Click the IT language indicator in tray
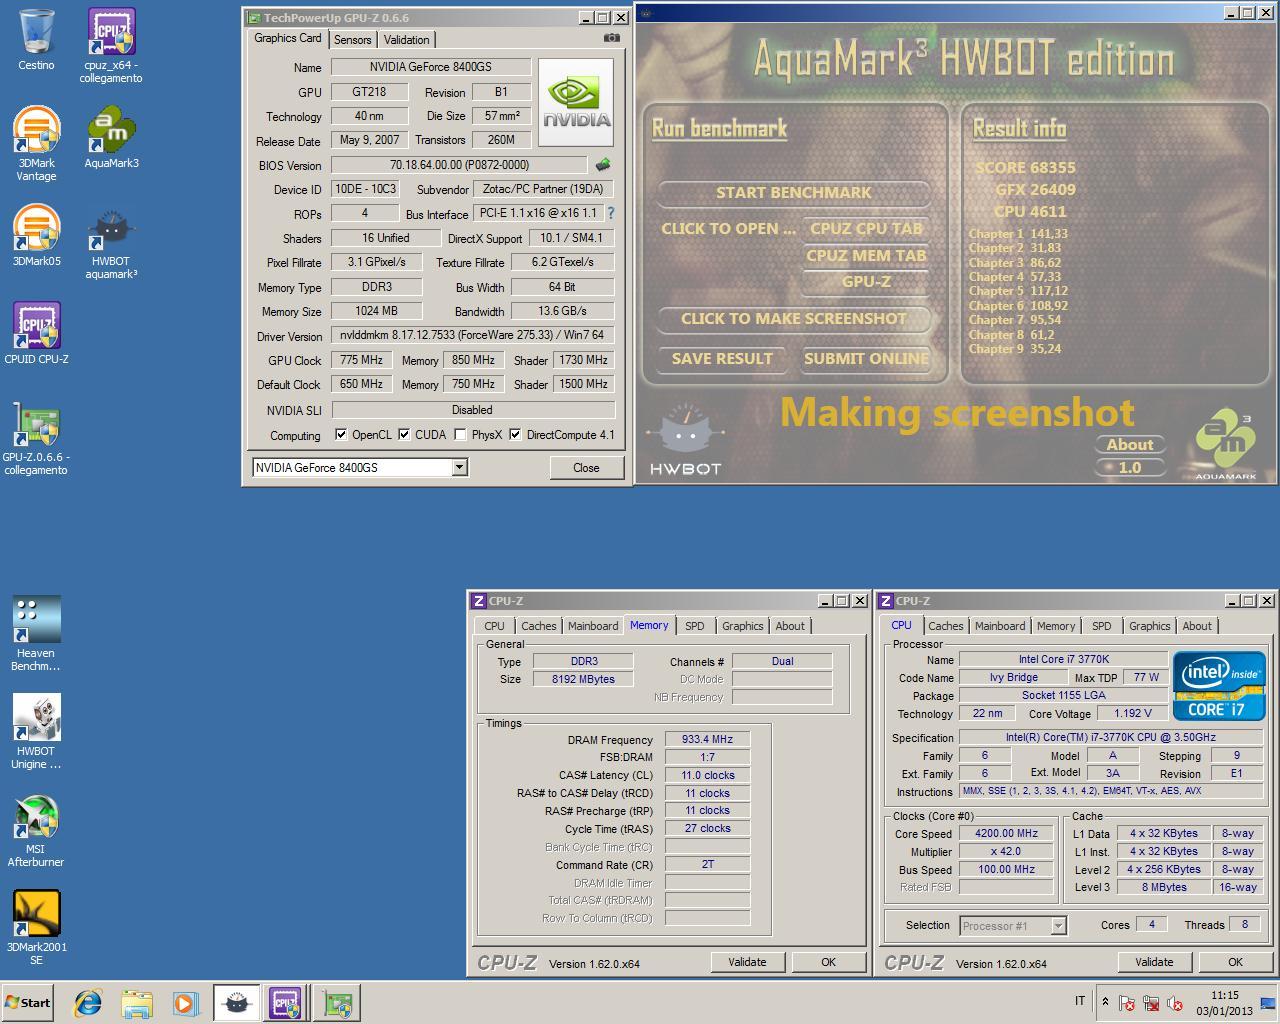 [1080, 1001]
